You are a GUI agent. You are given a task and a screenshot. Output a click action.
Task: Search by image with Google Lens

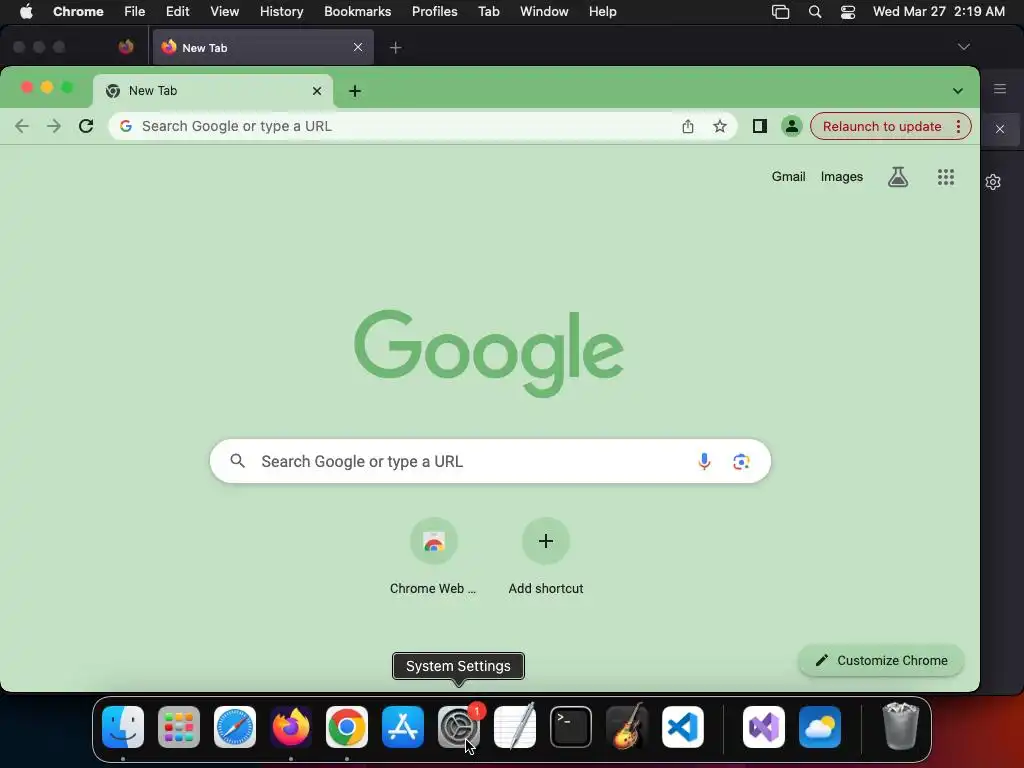tap(741, 461)
